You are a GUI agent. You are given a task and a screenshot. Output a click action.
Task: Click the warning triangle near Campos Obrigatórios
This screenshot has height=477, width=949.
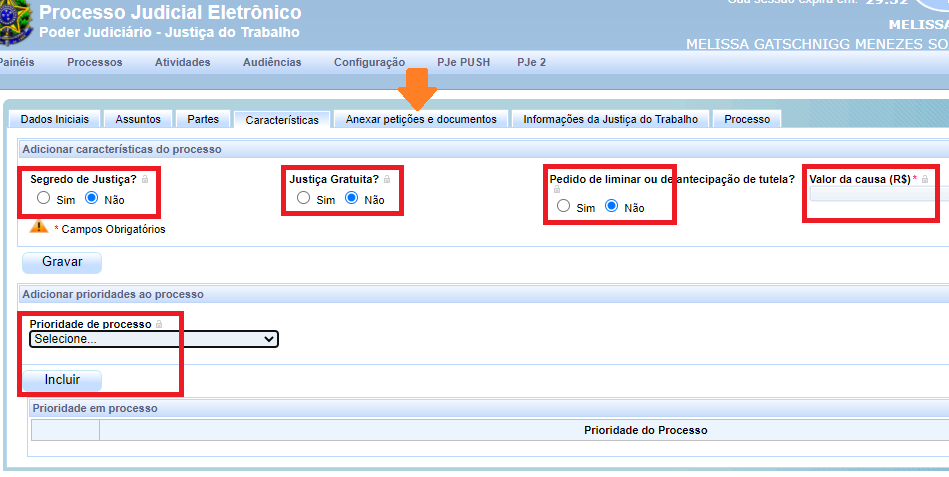click(39, 227)
